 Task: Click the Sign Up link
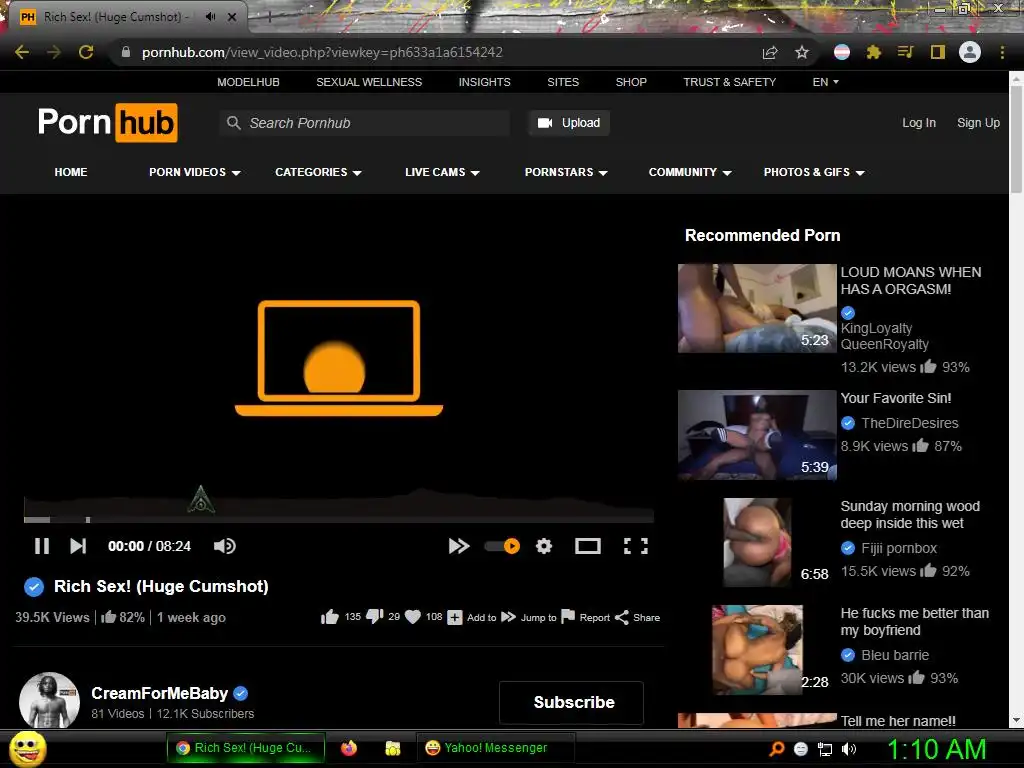tap(978, 123)
